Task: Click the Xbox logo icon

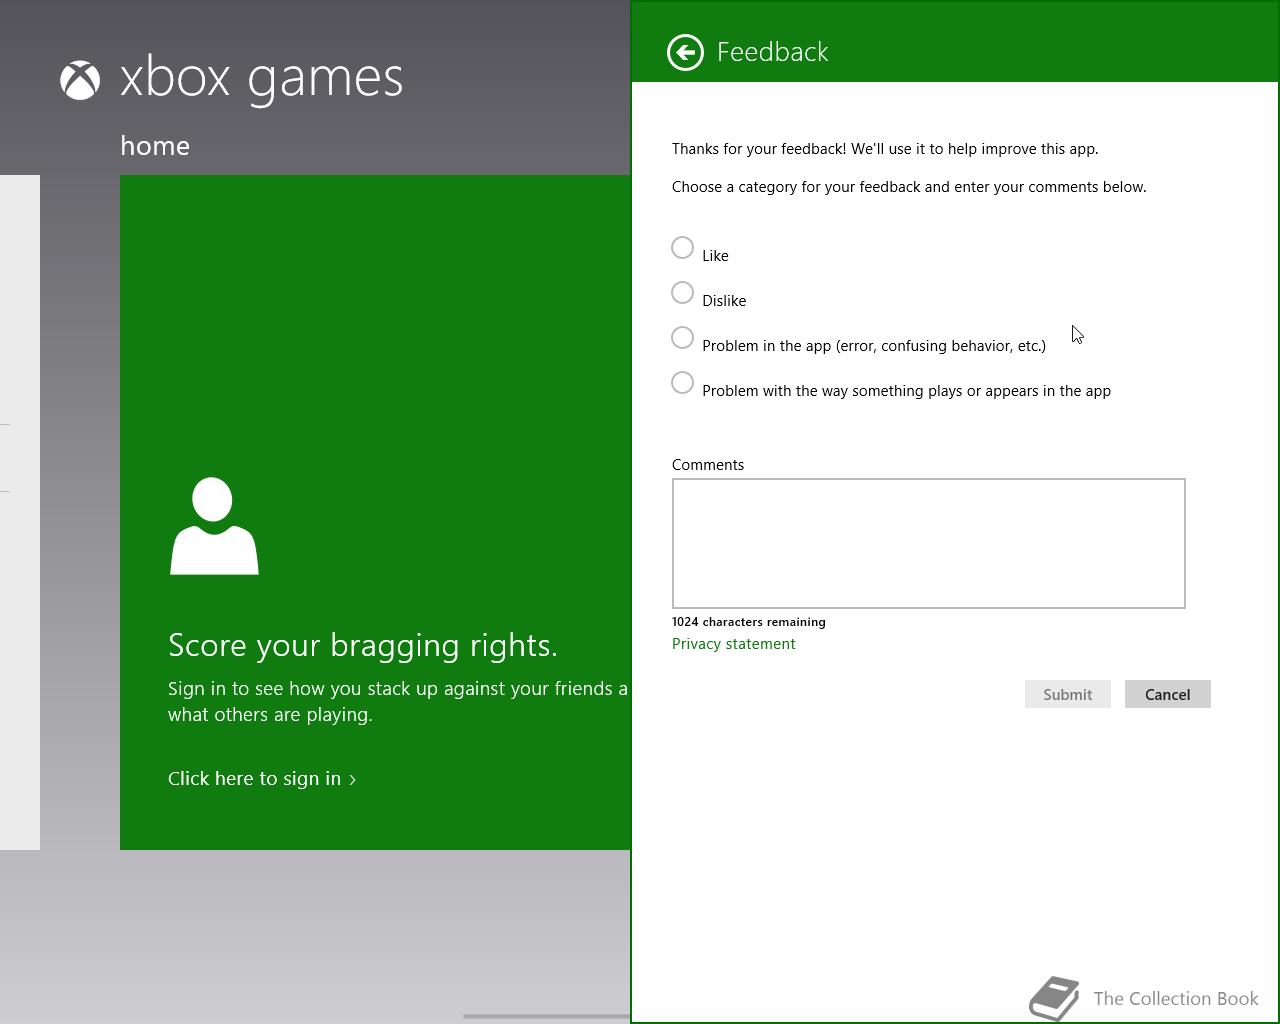Action: pos(80,81)
